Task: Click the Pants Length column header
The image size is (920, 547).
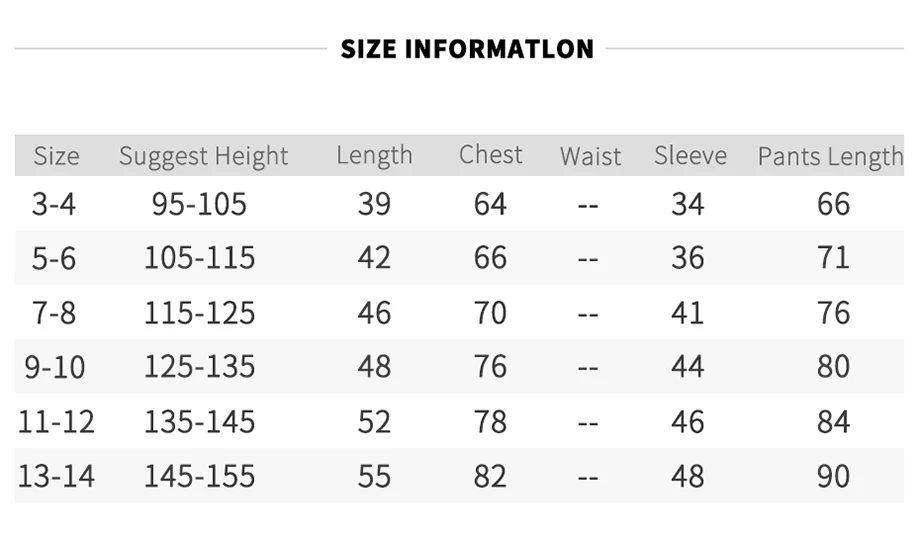Action: click(830, 157)
